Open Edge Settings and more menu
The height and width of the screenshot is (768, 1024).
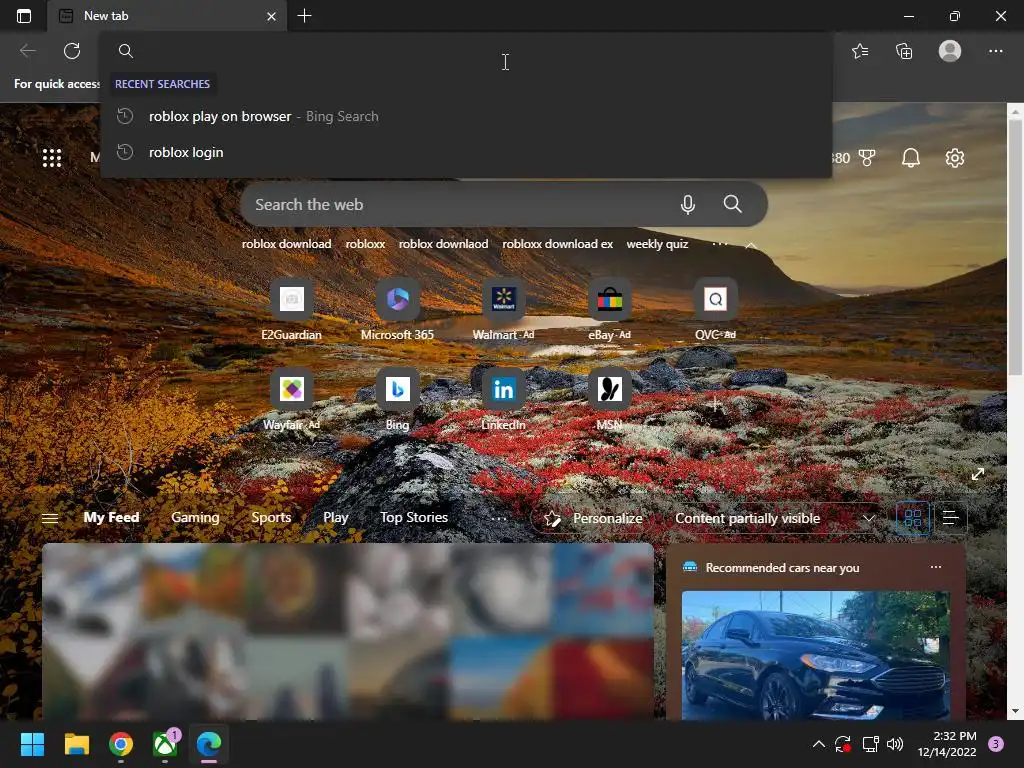pyautogui.click(x=995, y=51)
